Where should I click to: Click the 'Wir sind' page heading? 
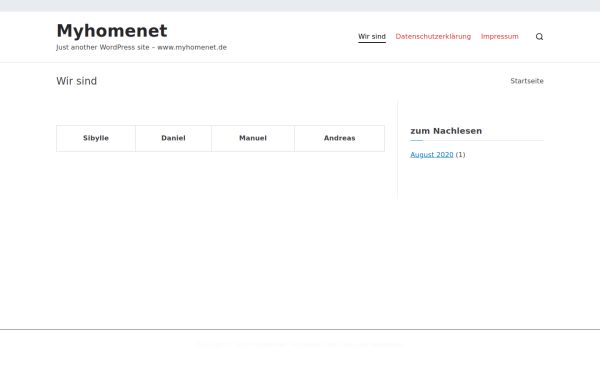coord(77,81)
